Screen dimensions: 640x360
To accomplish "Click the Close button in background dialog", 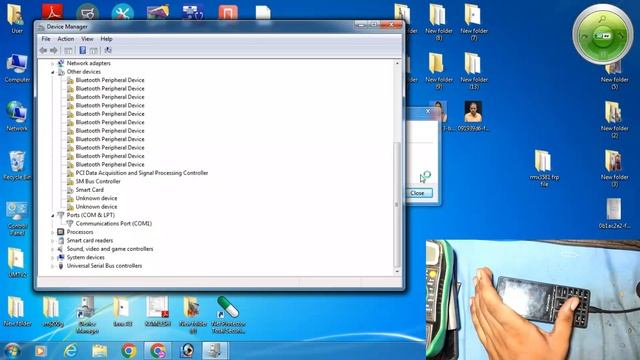I will click(419, 193).
